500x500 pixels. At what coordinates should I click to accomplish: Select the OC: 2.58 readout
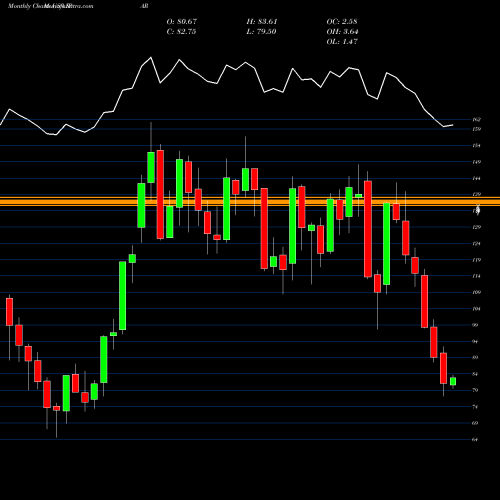point(342,22)
